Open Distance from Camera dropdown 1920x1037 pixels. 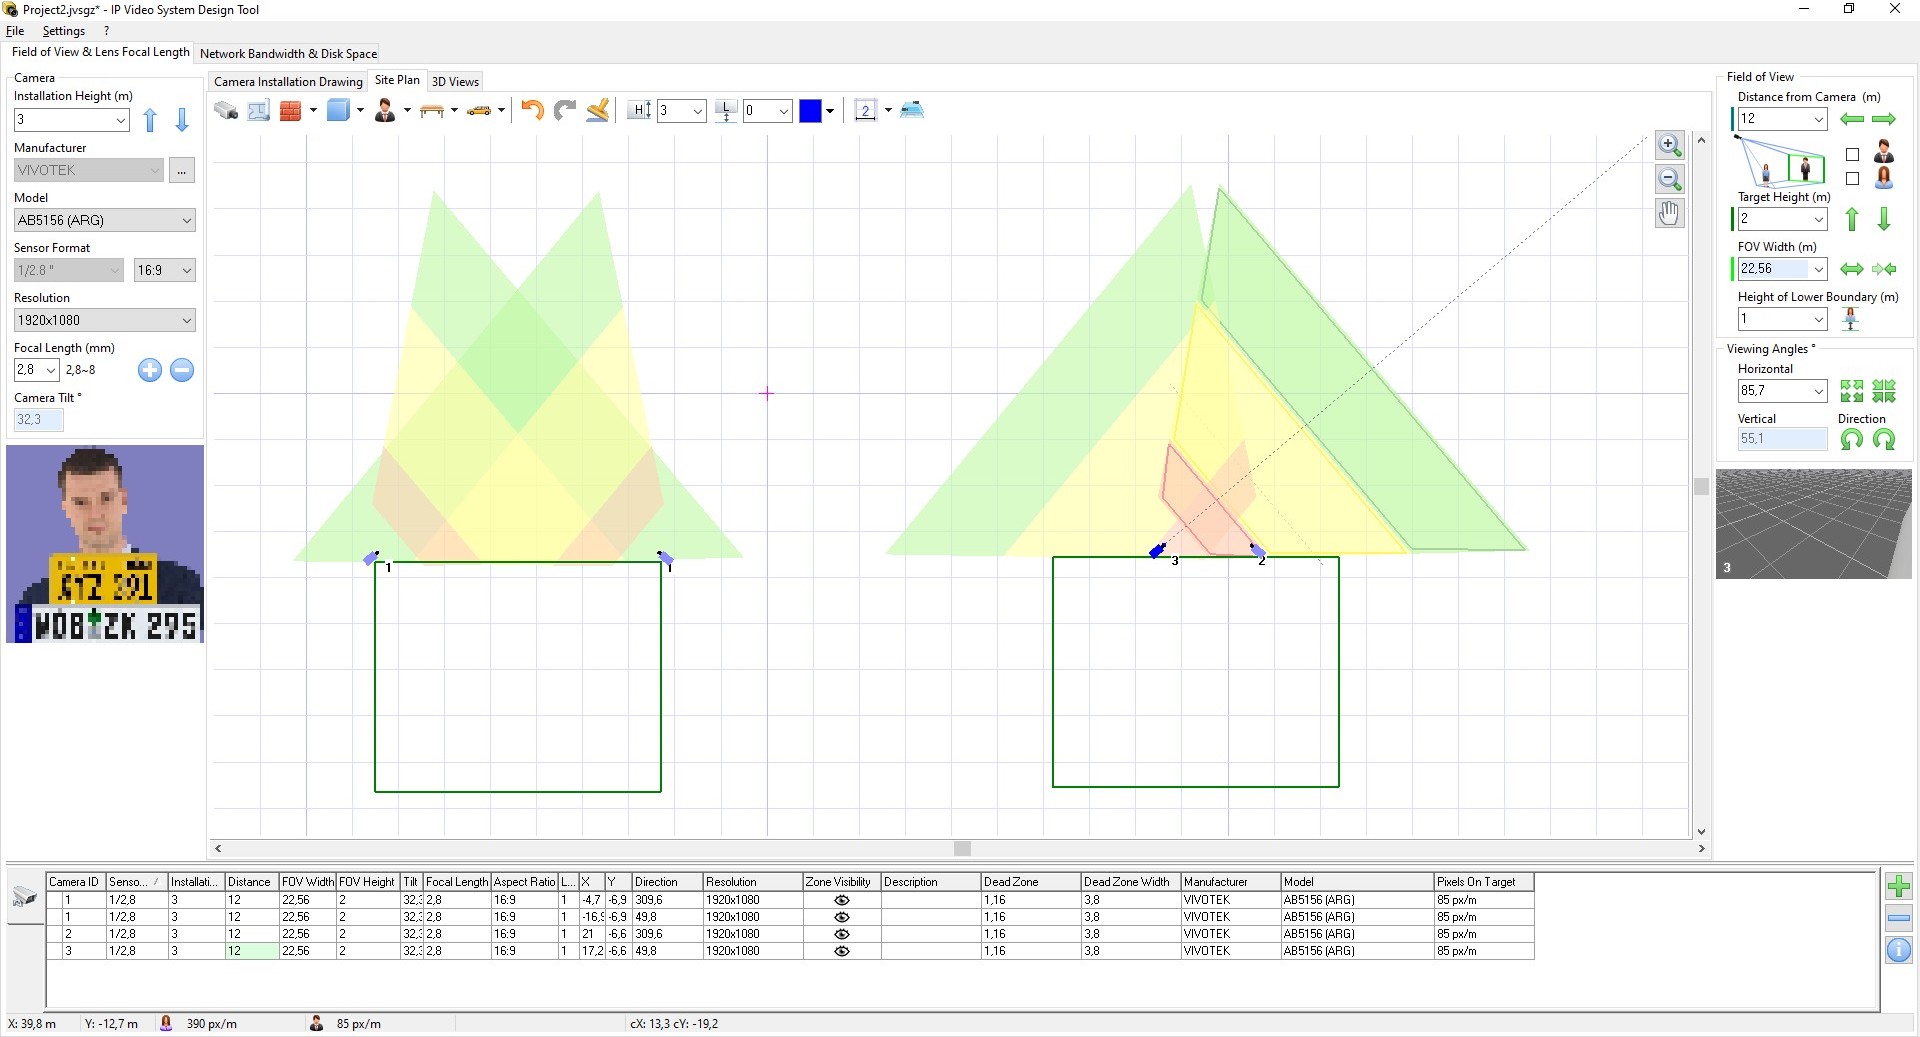click(1818, 119)
